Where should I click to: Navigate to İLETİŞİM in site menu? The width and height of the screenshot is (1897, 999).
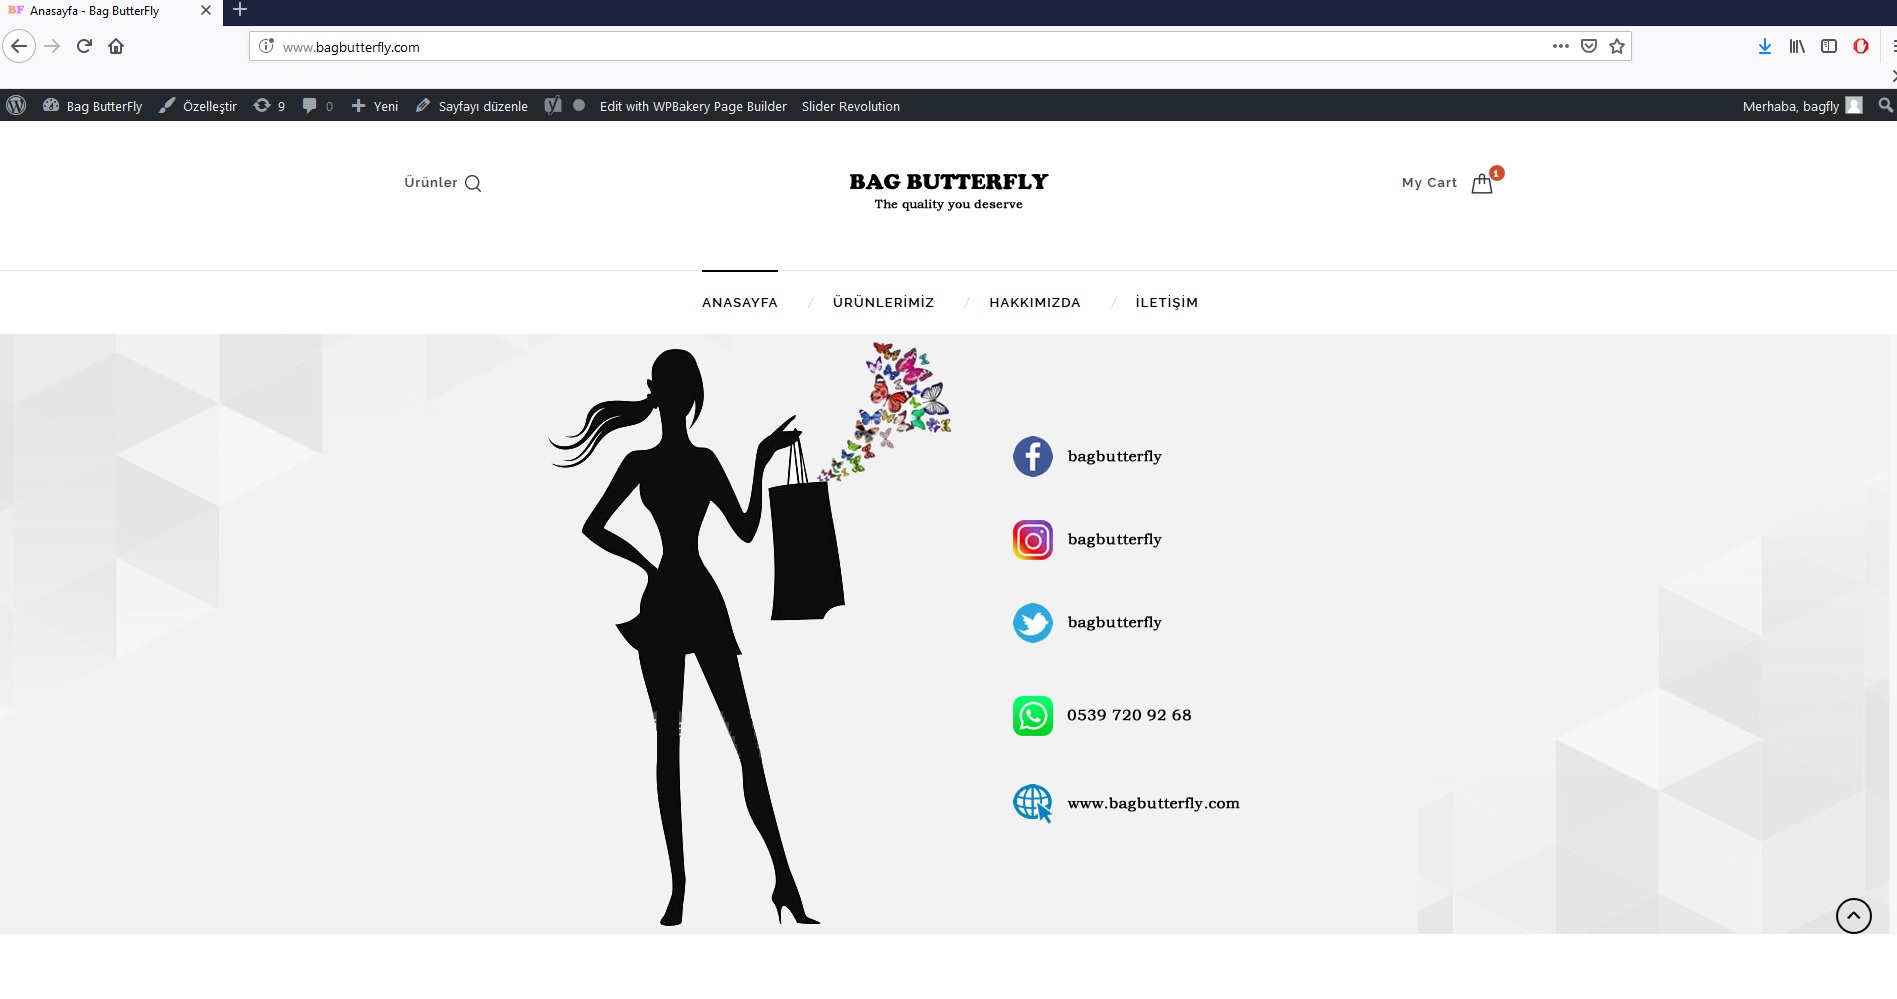[1166, 303]
